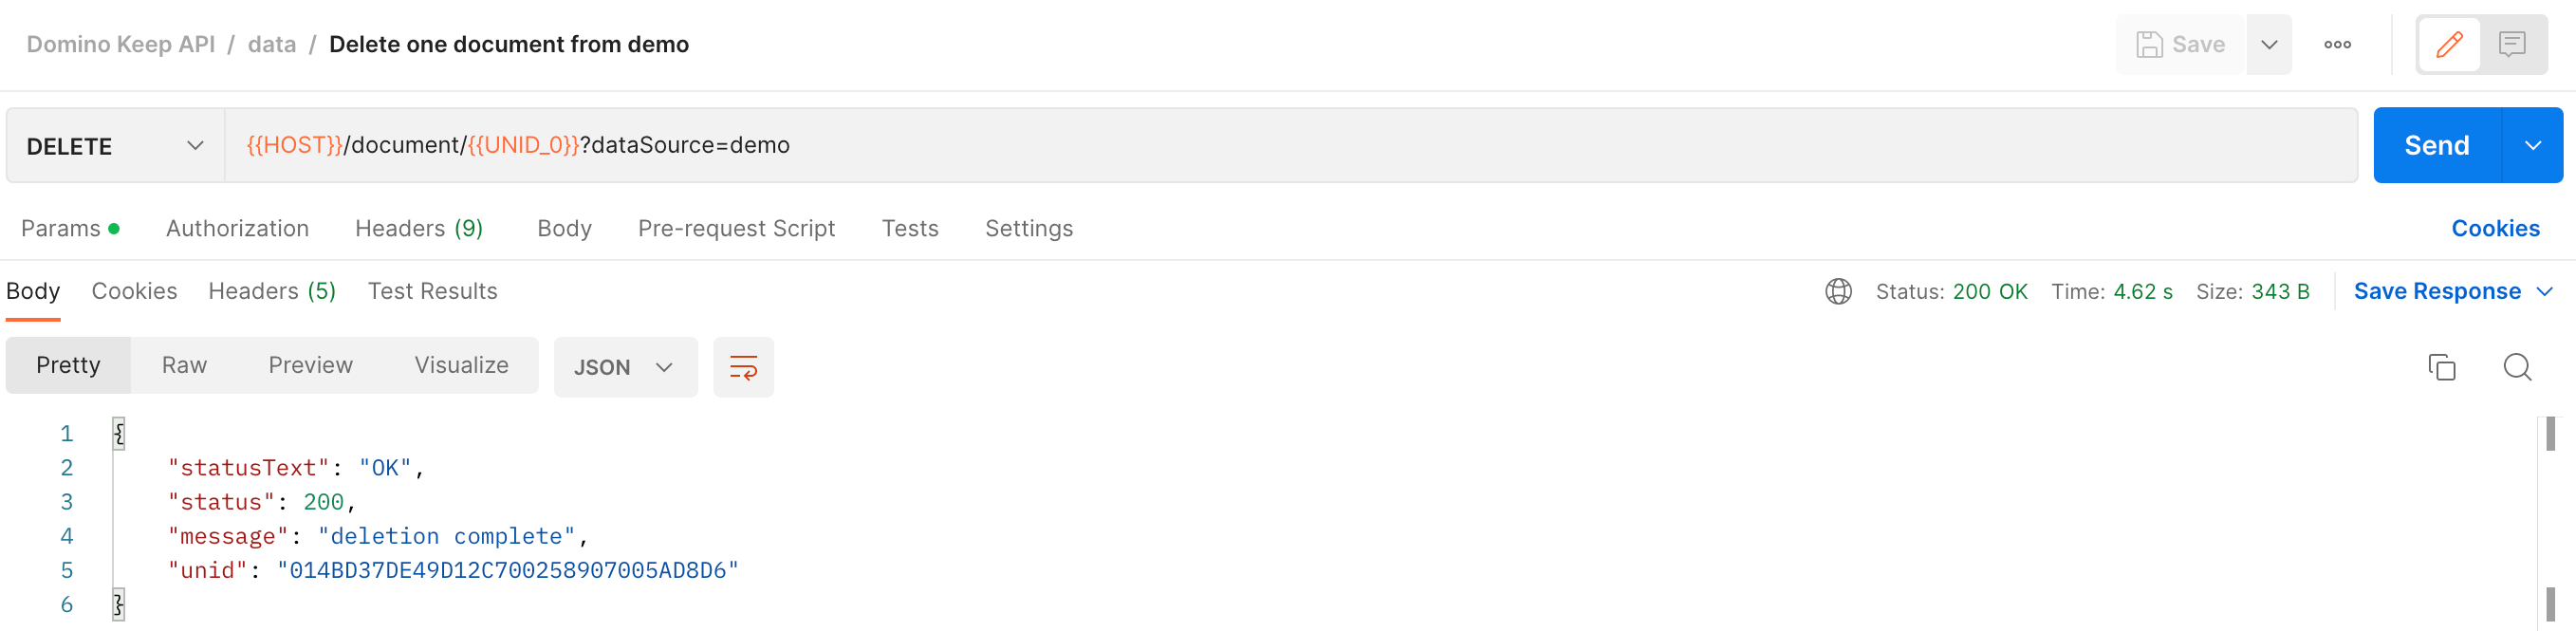Toggle word wrap in the response viewer
The height and width of the screenshot is (631, 2576).
coord(743,367)
